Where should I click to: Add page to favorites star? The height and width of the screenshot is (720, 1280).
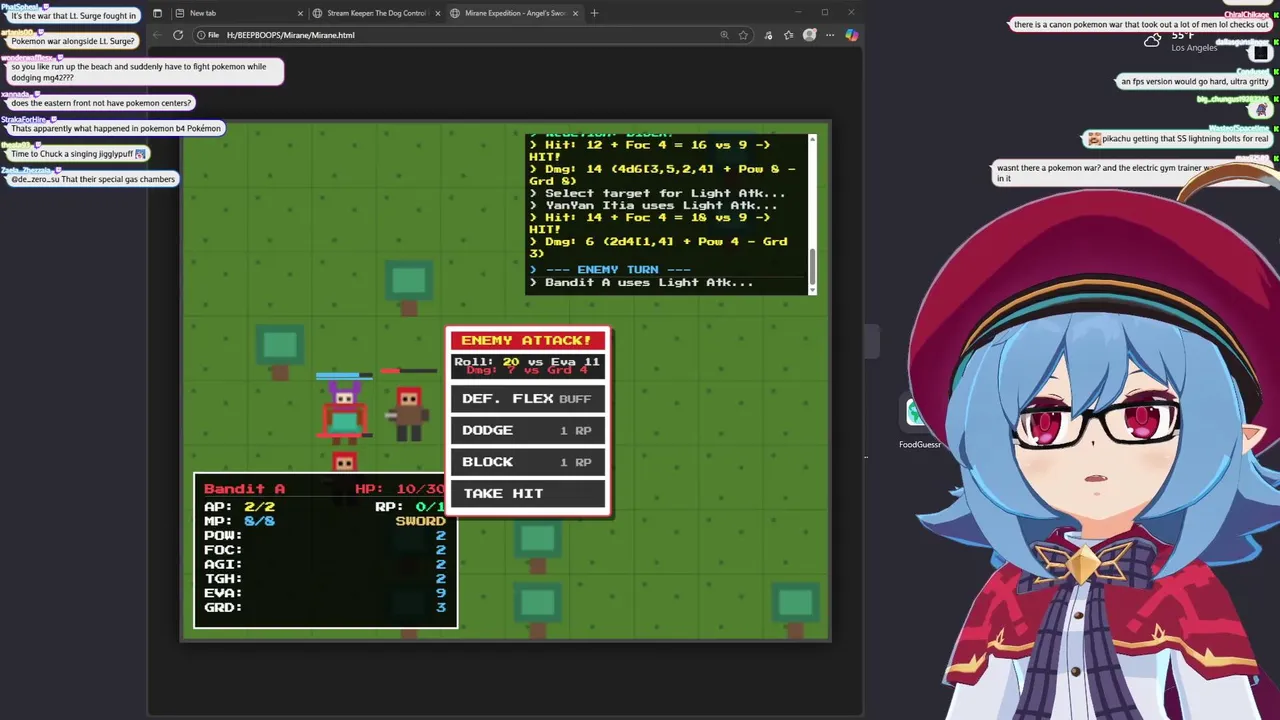(x=743, y=35)
